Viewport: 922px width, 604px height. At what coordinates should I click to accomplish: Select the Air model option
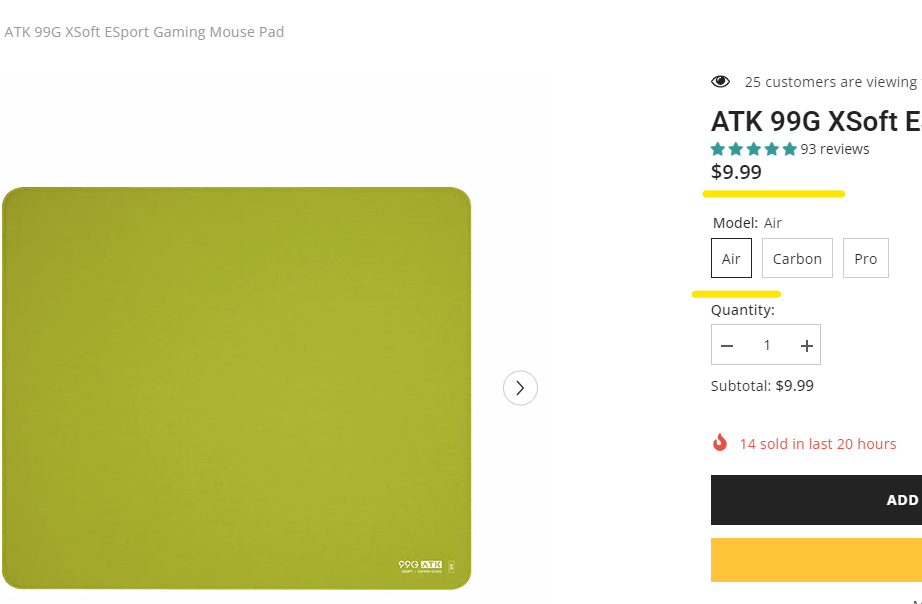point(731,259)
